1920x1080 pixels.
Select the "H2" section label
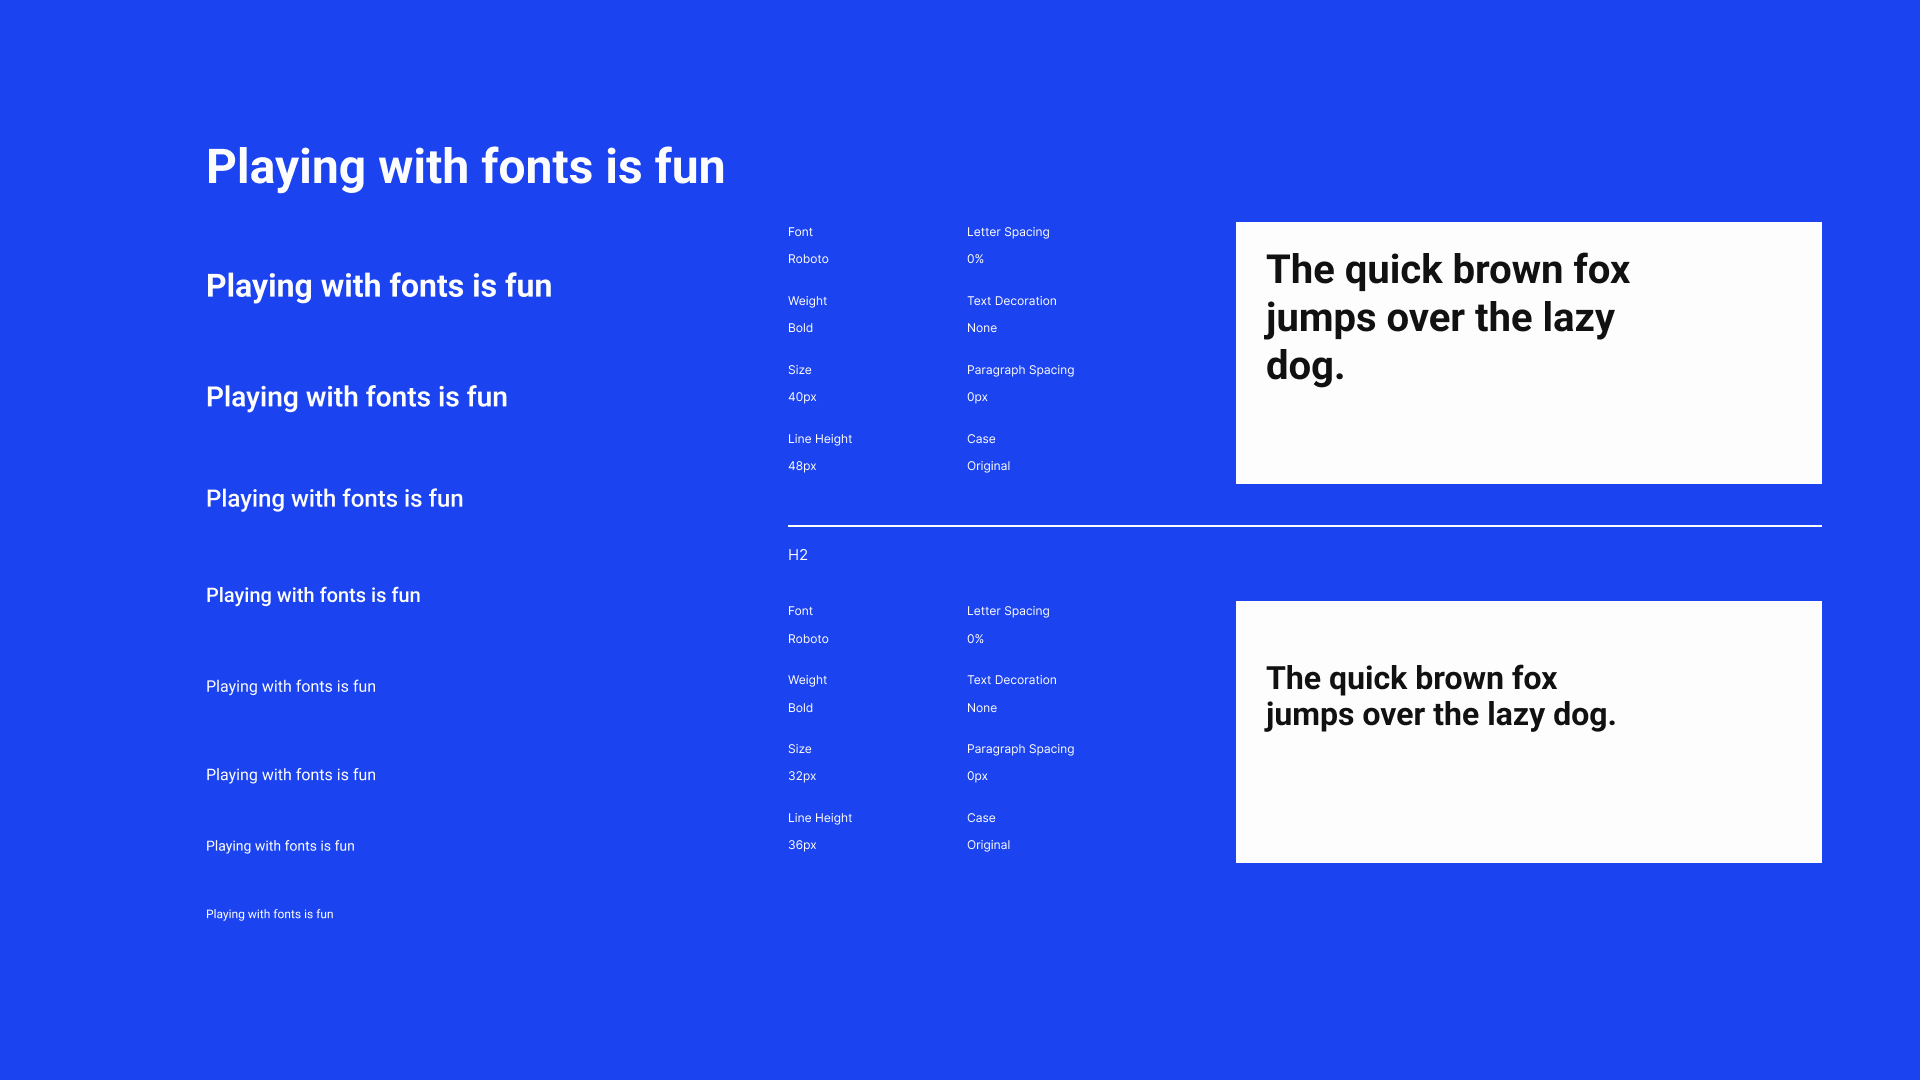coord(797,555)
